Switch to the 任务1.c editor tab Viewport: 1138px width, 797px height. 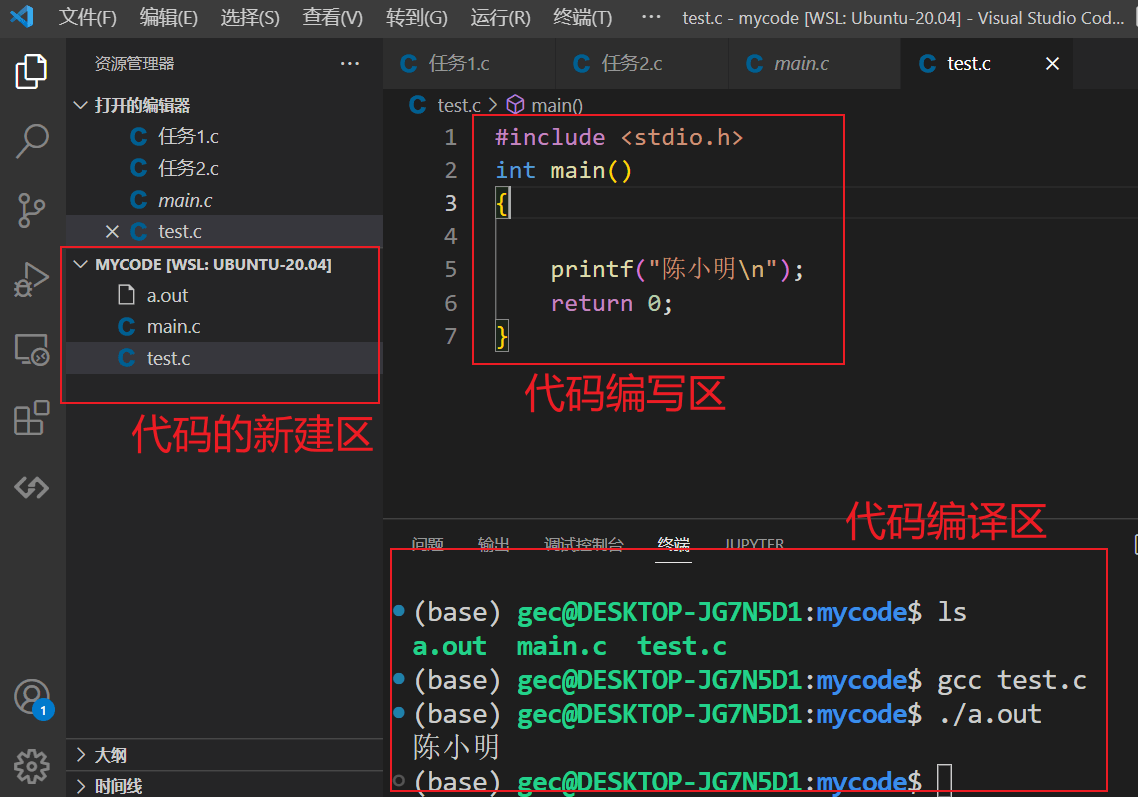pyautogui.click(x=469, y=64)
